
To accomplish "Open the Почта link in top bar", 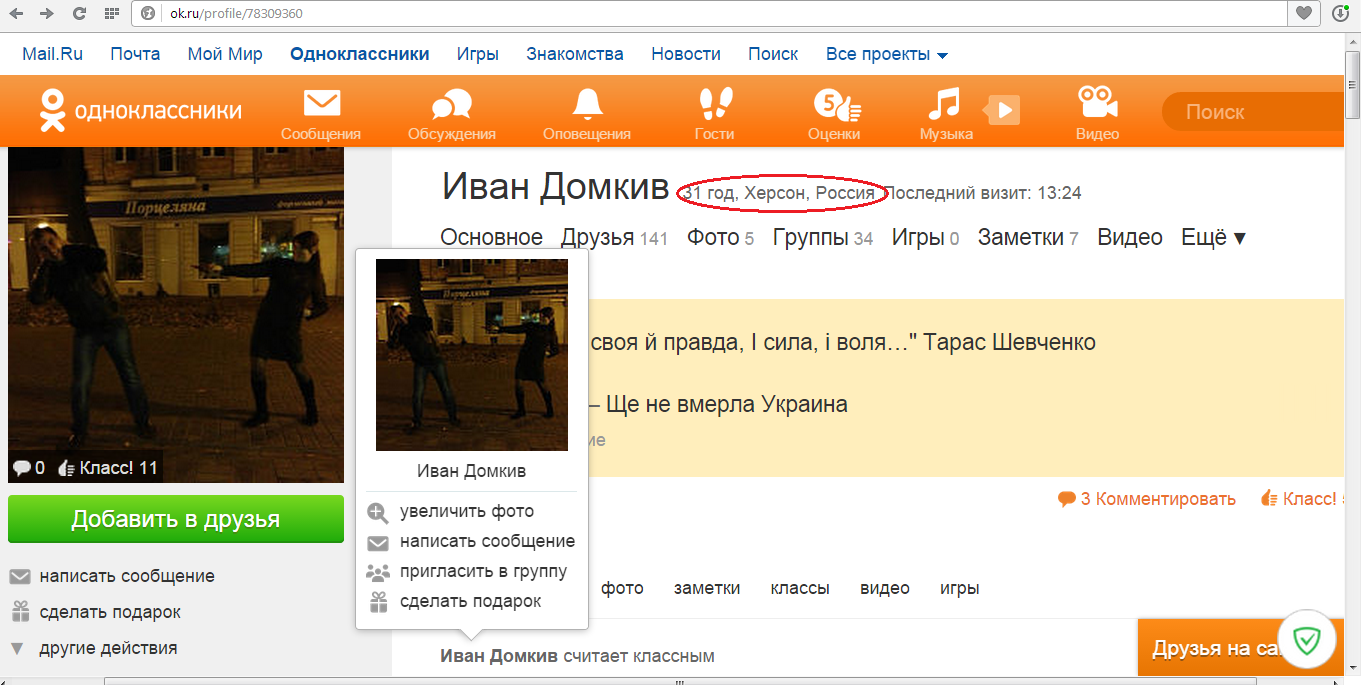I will (135, 54).
